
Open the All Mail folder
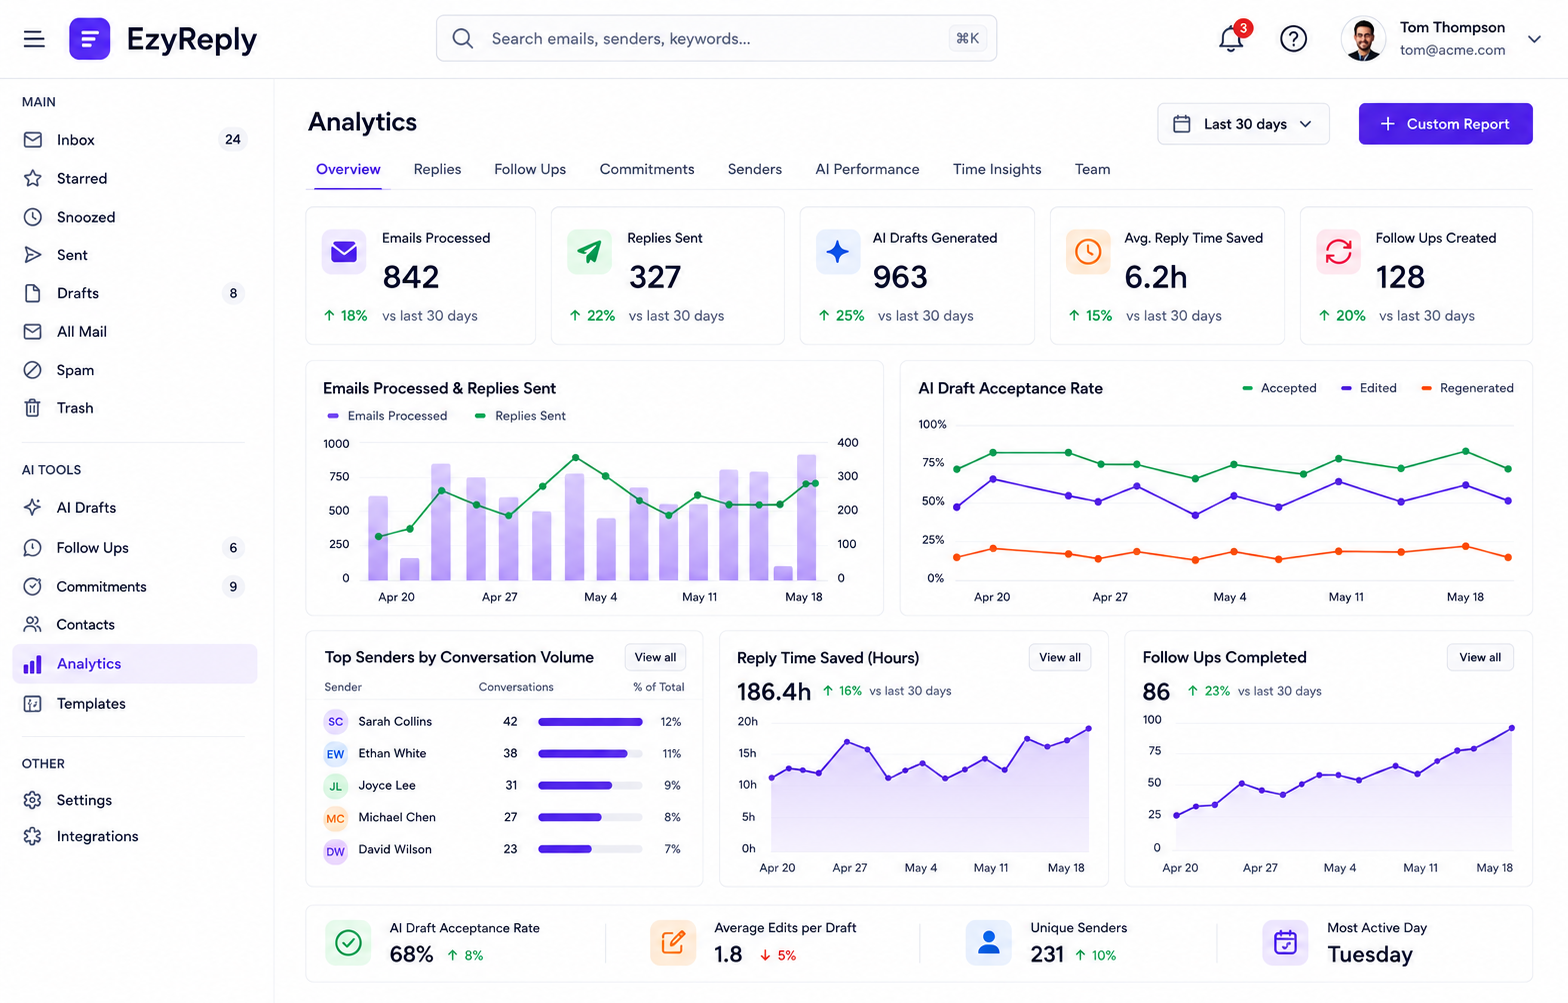coord(134,331)
